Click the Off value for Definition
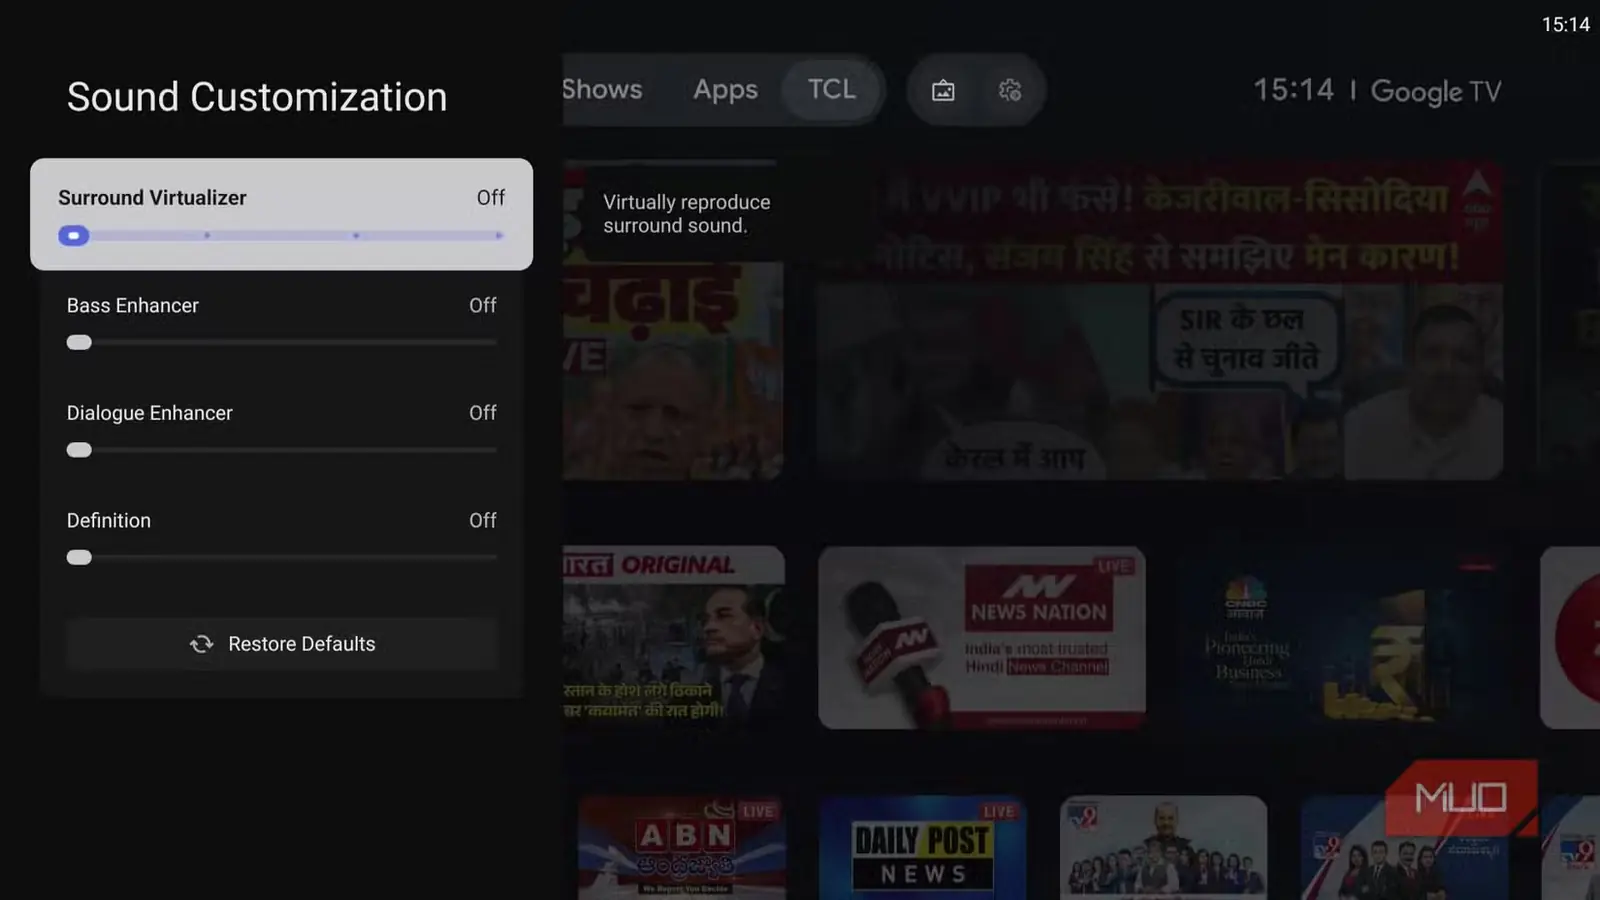1600x900 pixels. click(x=483, y=521)
